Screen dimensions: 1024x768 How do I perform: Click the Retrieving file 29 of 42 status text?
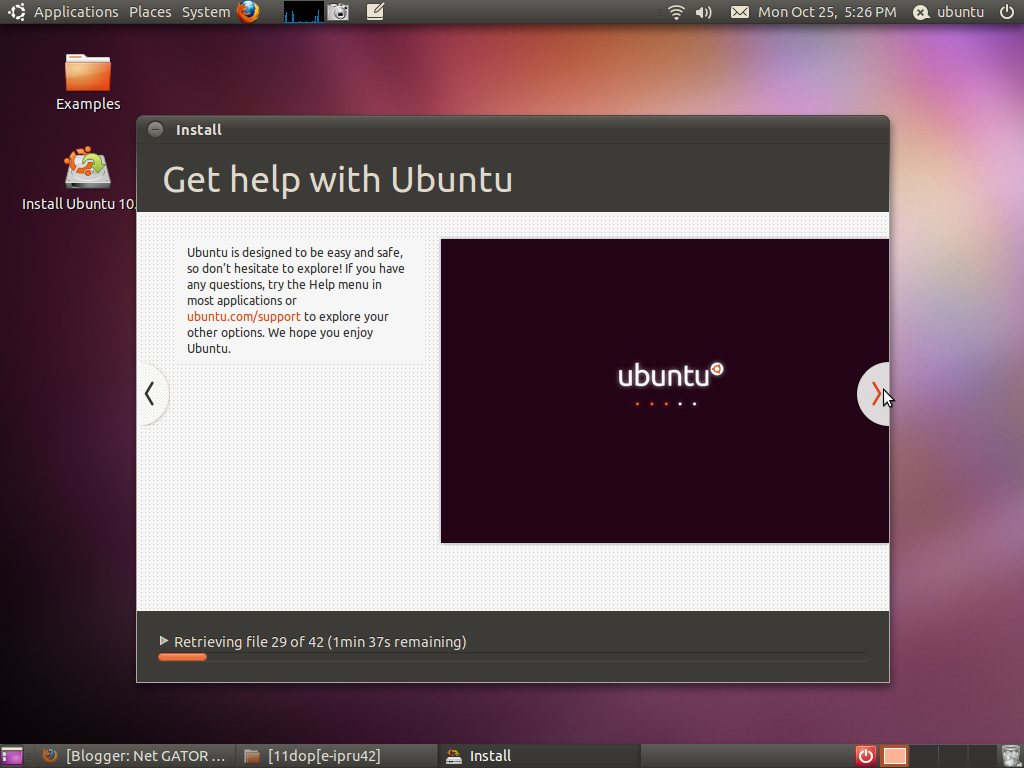pyautogui.click(x=320, y=642)
